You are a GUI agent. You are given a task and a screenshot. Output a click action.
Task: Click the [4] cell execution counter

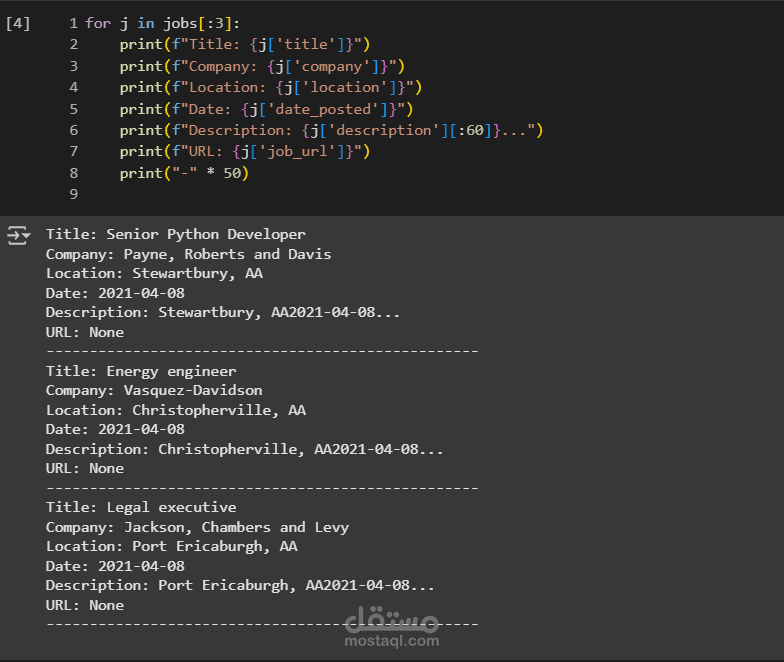coord(18,23)
